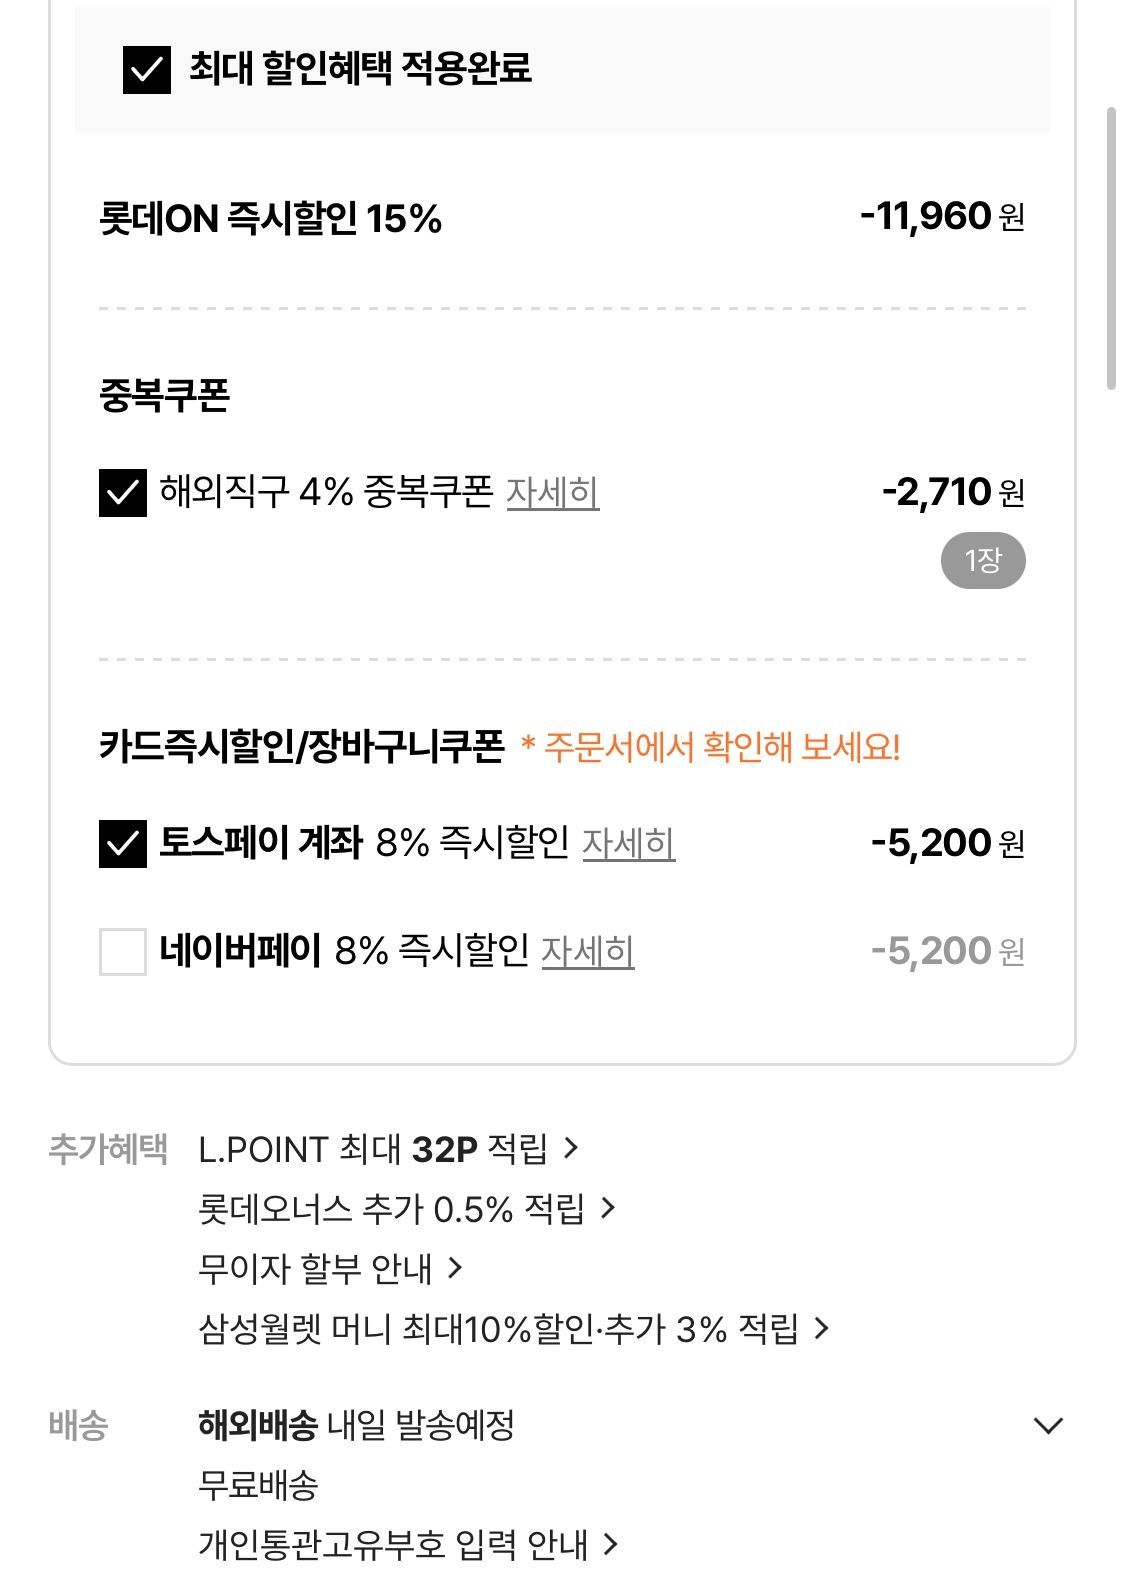Open 롯데오너스 추가 0.5% 적립 info
Viewport: 1125px width, 1594px height.
click(x=391, y=1209)
